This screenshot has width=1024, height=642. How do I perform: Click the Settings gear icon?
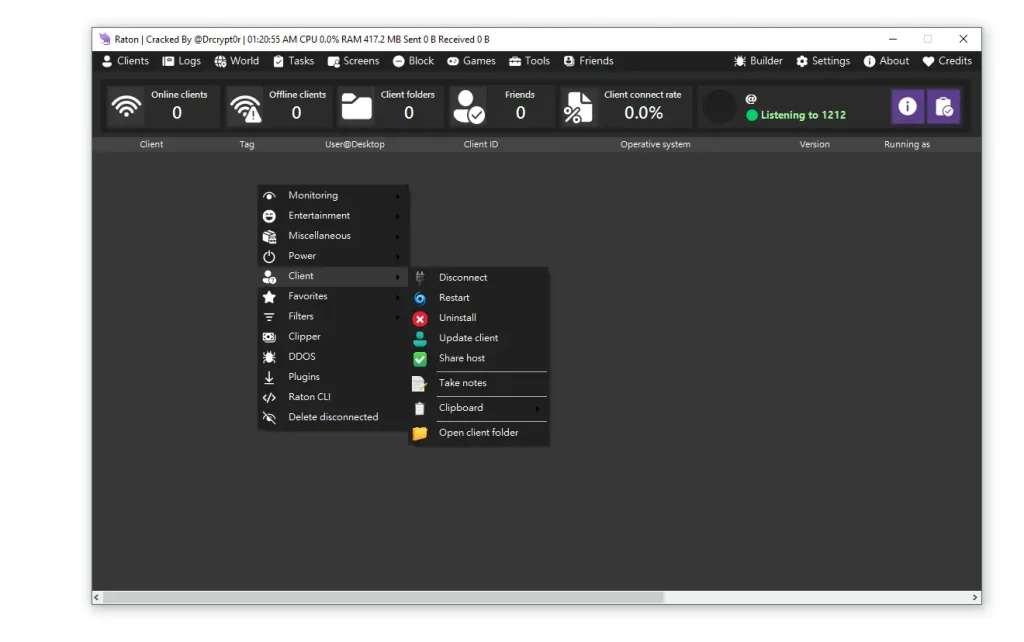coord(801,61)
